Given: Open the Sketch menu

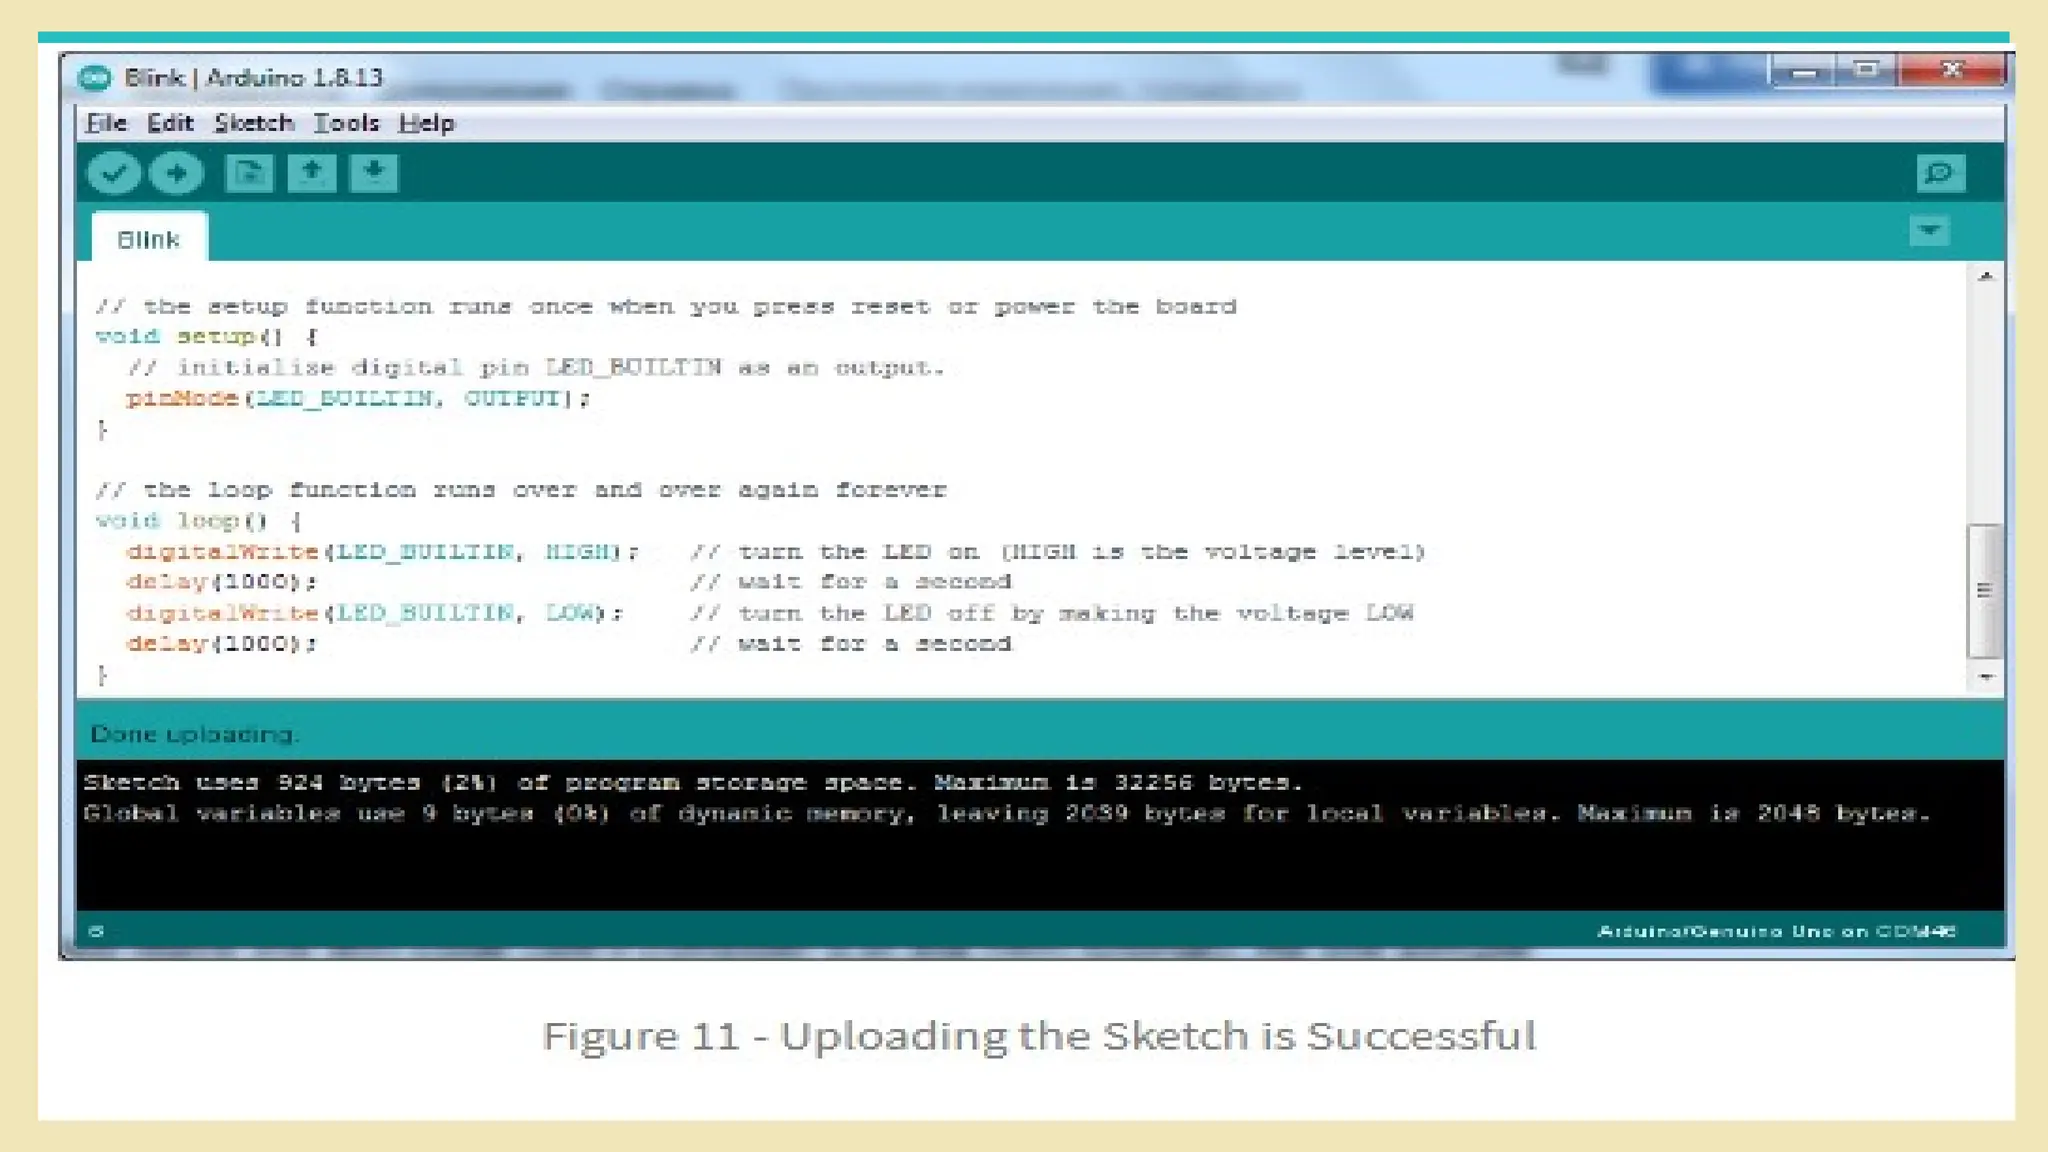Looking at the screenshot, I should 253,123.
